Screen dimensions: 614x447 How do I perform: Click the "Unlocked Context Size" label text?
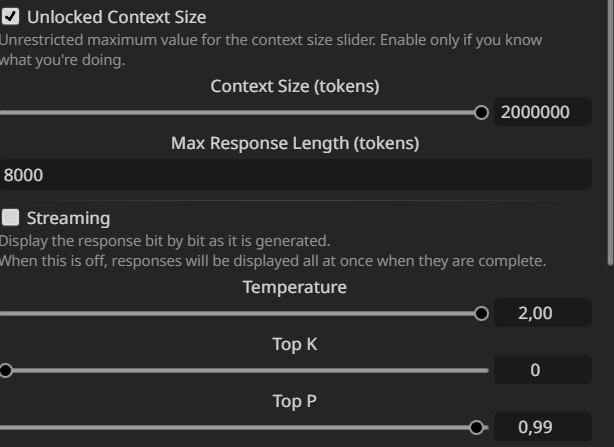[116, 17]
